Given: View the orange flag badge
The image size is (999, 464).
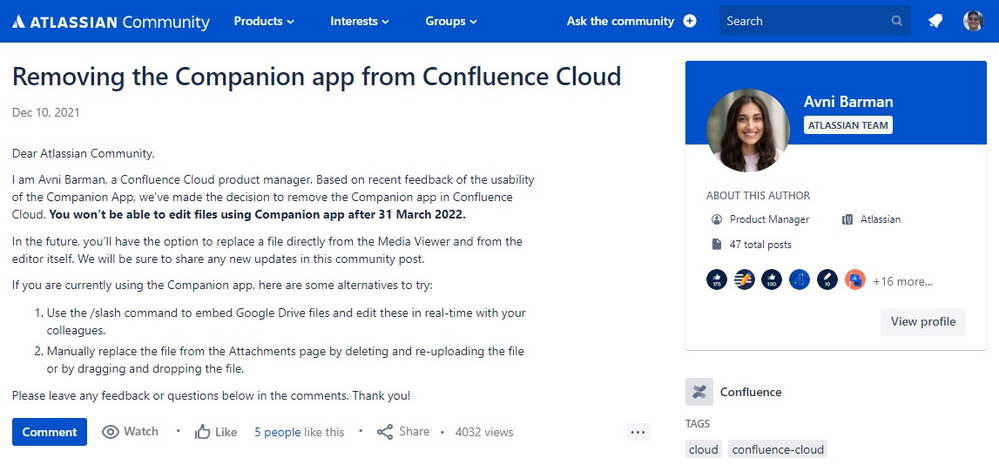Looking at the screenshot, I should [855, 279].
